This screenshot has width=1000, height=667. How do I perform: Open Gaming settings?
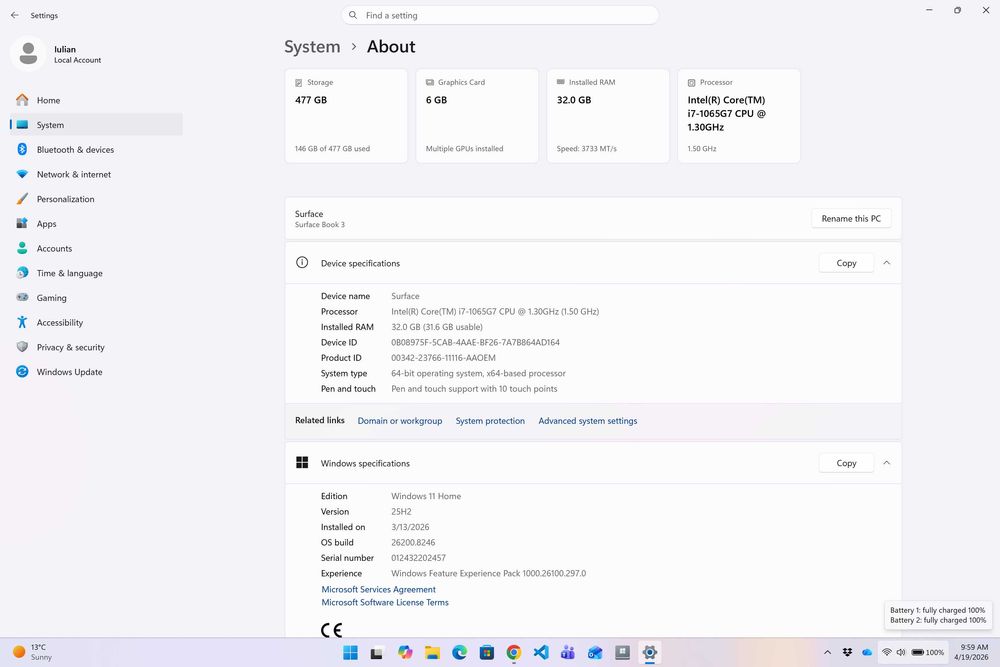(x=96, y=298)
